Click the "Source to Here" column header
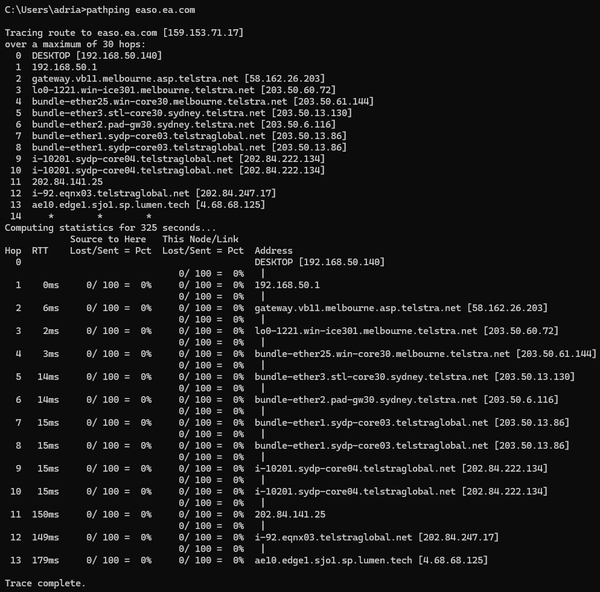Viewport: 600px width, 592px height. [108, 239]
